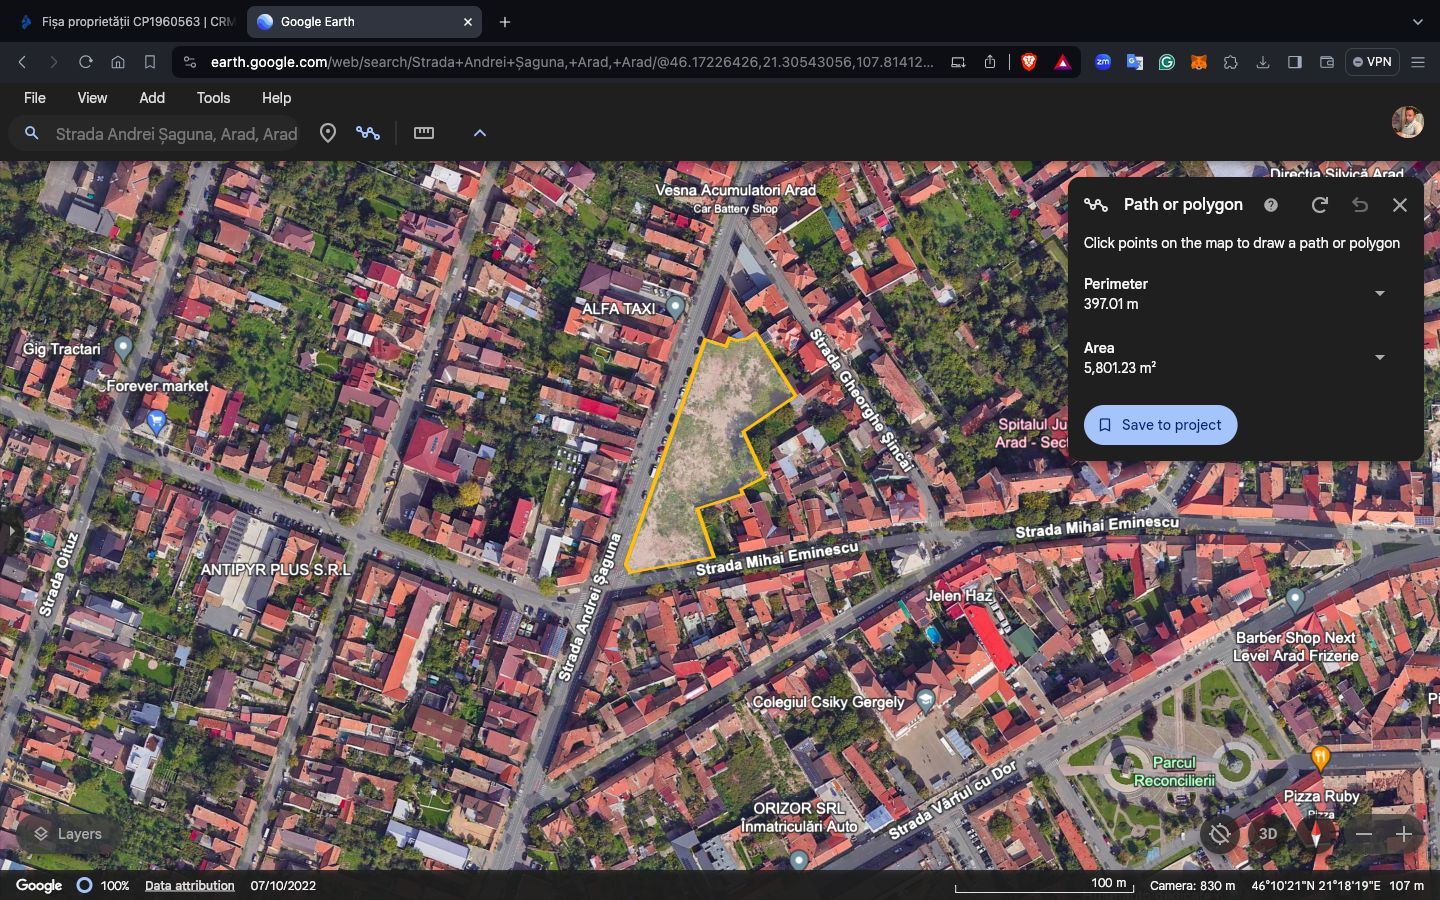Screen dimensions: 1440x900
Task: Zoom in with the plus button
Action: click(x=1404, y=834)
